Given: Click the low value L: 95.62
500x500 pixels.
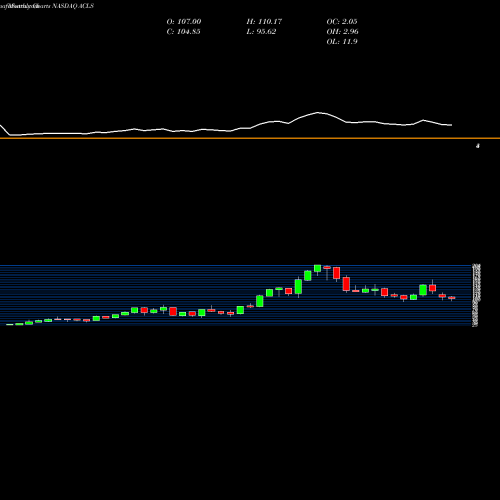Looking at the screenshot, I should click(261, 32).
